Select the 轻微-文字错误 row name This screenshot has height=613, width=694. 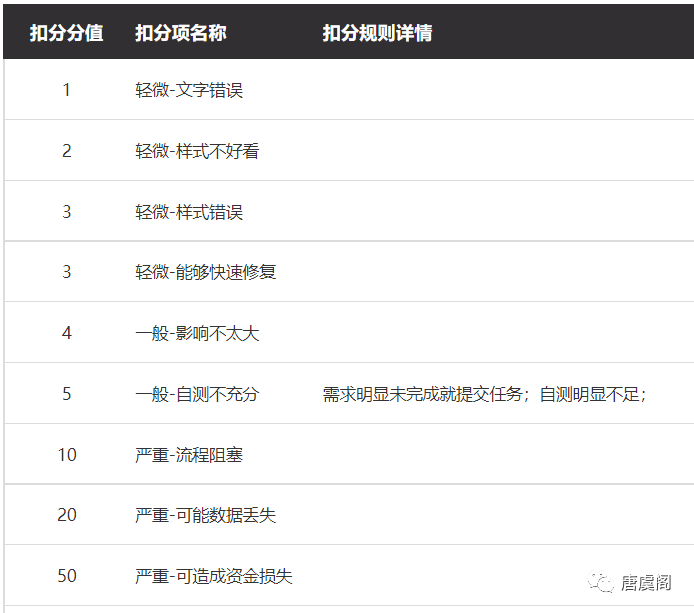pos(189,90)
